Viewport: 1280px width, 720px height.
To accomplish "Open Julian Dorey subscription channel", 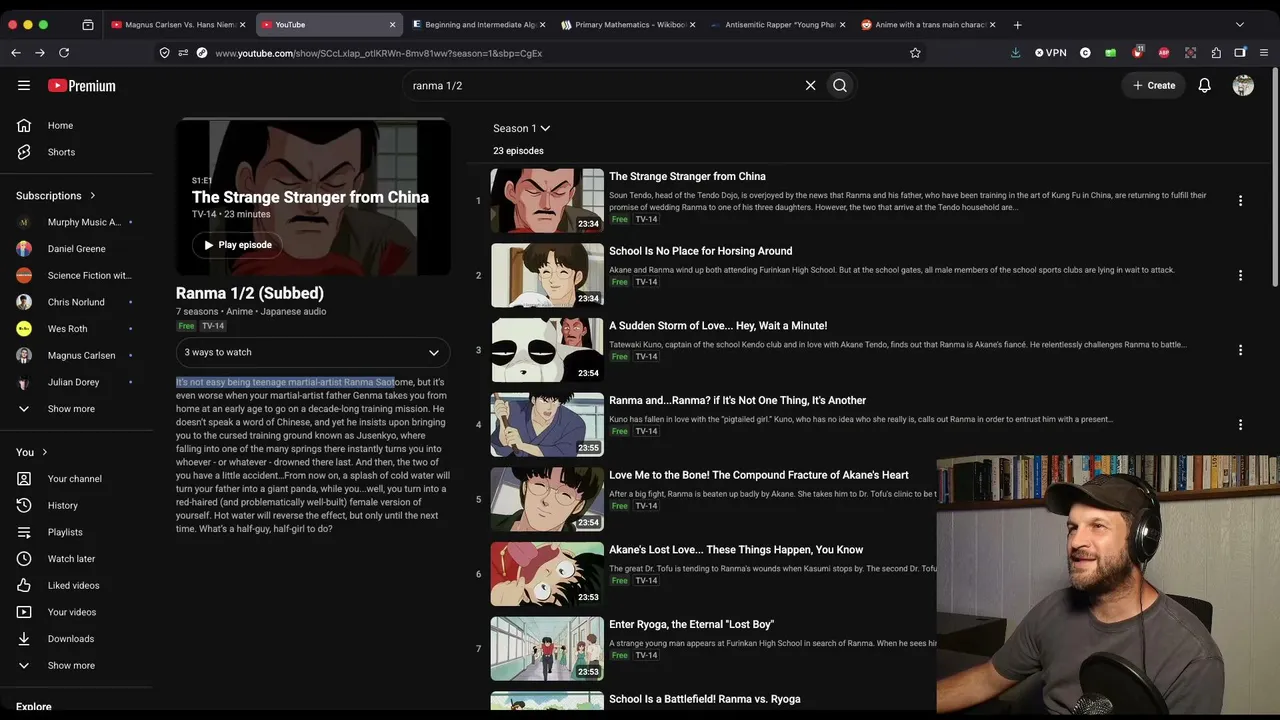I will pos(76,382).
